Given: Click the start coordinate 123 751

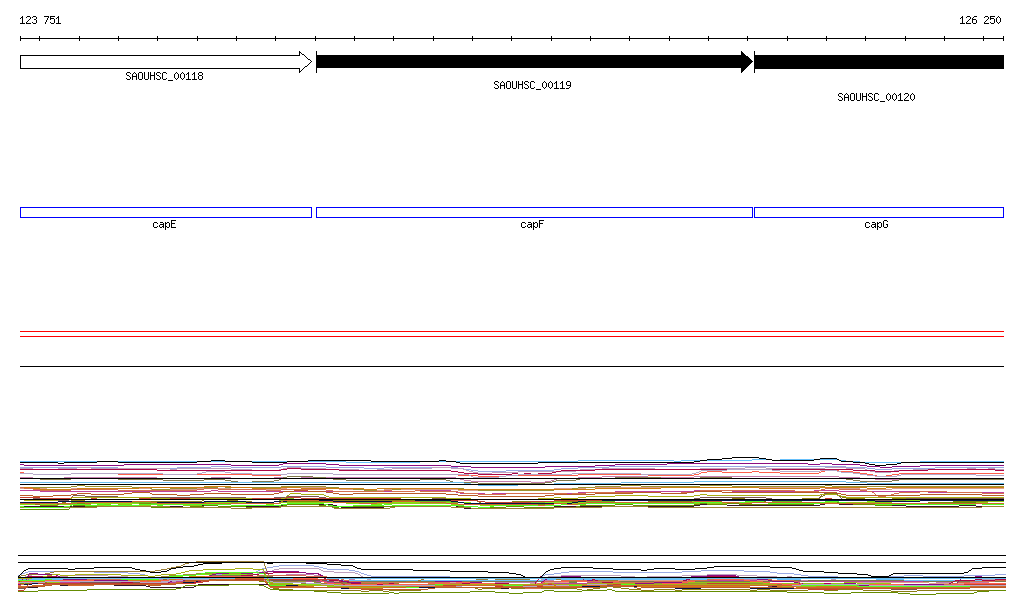Looking at the screenshot, I should pos(40,20).
